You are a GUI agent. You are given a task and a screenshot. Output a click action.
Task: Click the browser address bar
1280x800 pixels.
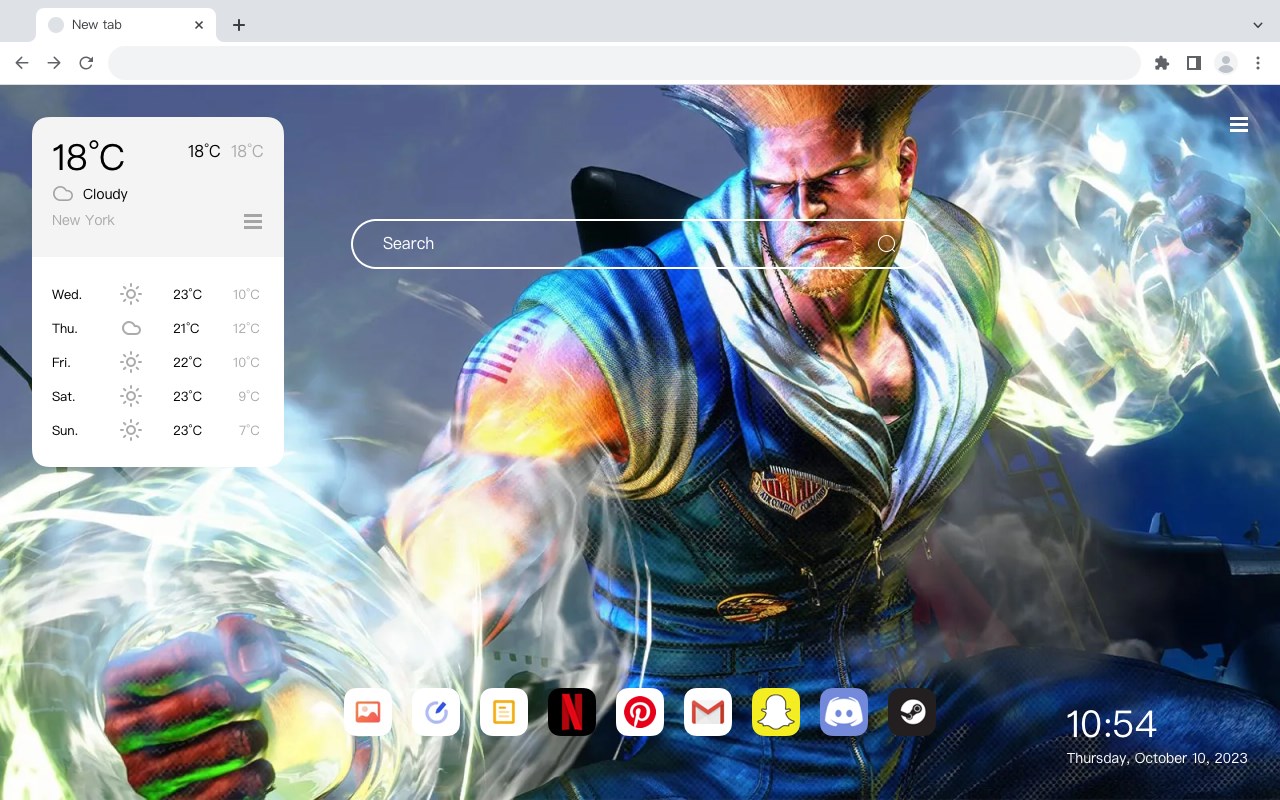click(624, 63)
